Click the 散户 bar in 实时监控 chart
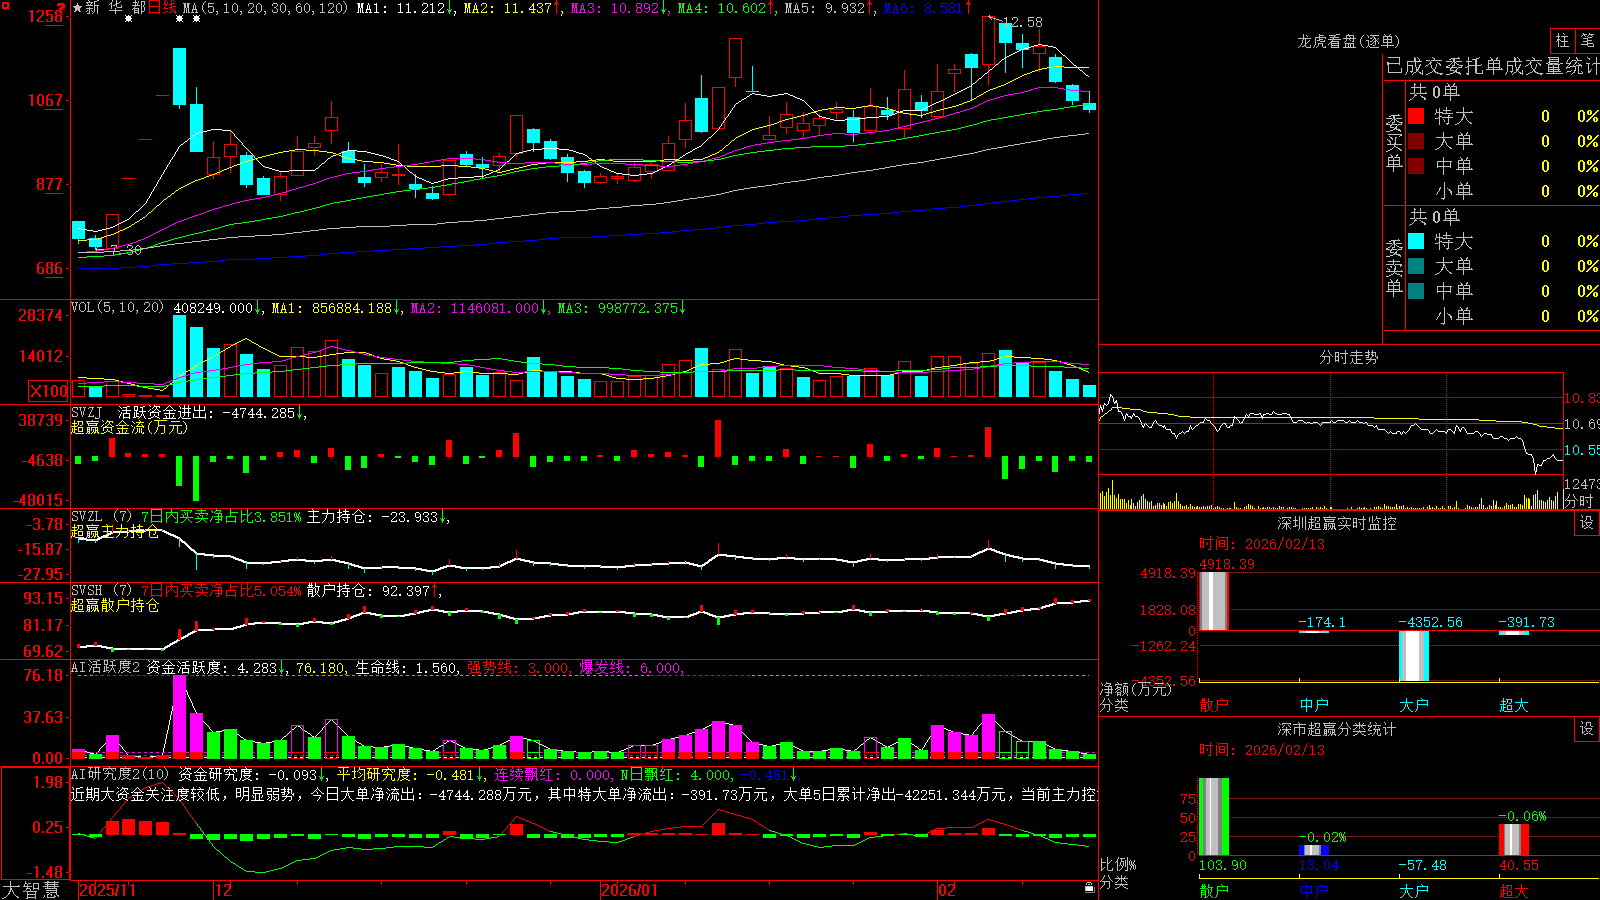1600x900 pixels. point(1214,601)
